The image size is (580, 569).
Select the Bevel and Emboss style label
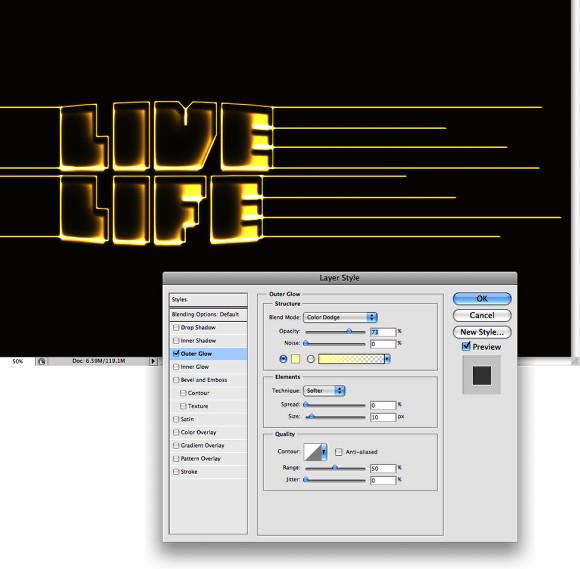click(x=204, y=380)
